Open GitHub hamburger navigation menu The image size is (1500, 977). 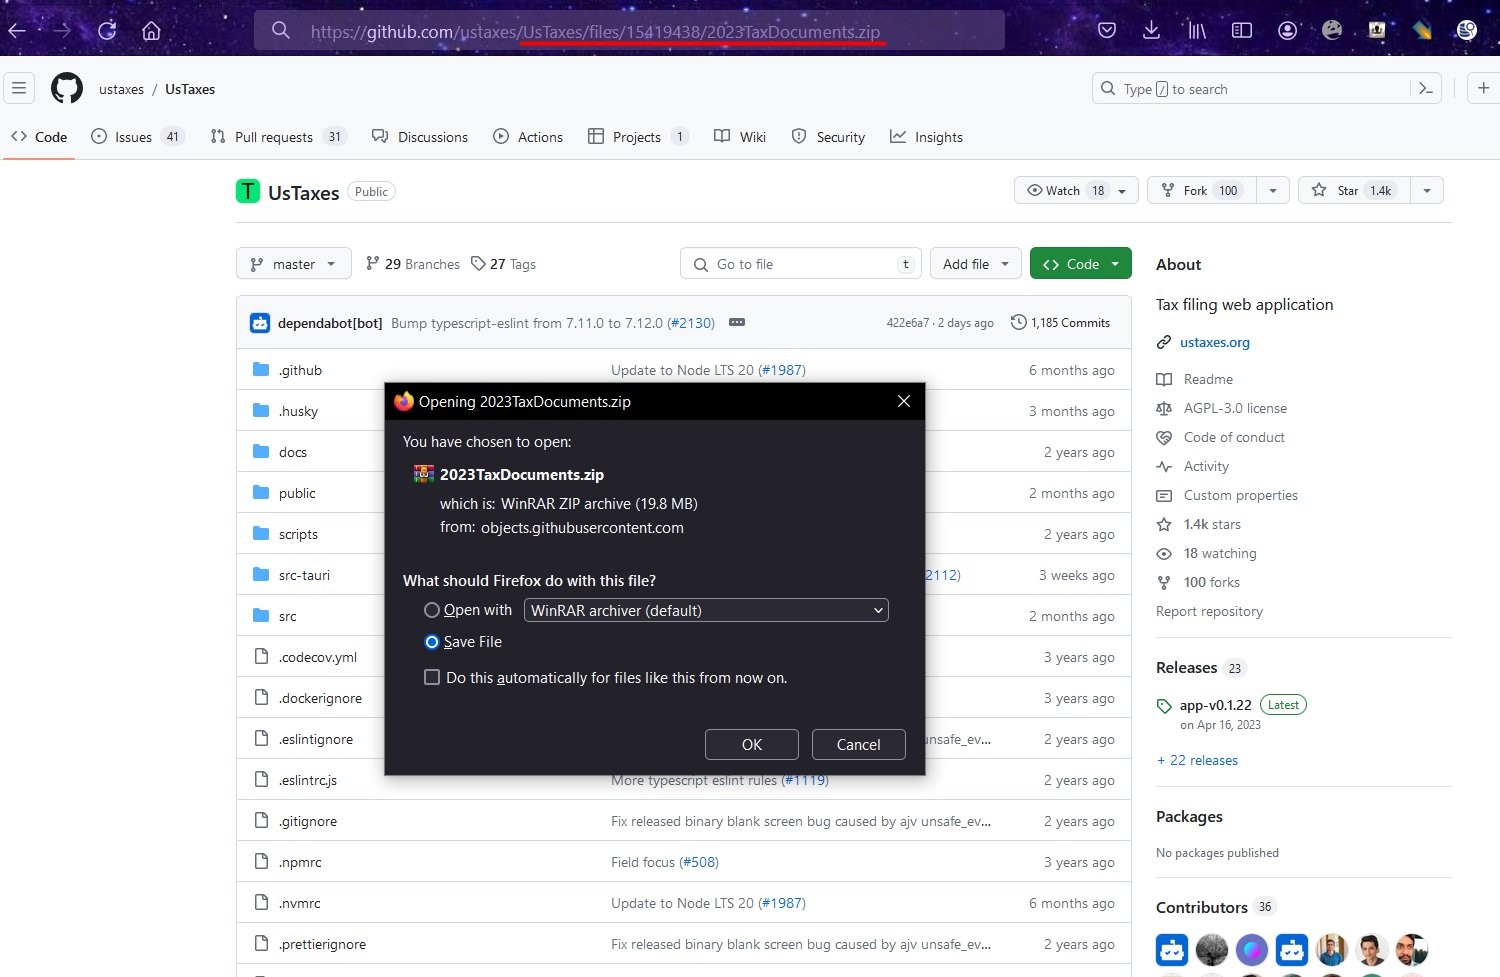coord(19,88)
